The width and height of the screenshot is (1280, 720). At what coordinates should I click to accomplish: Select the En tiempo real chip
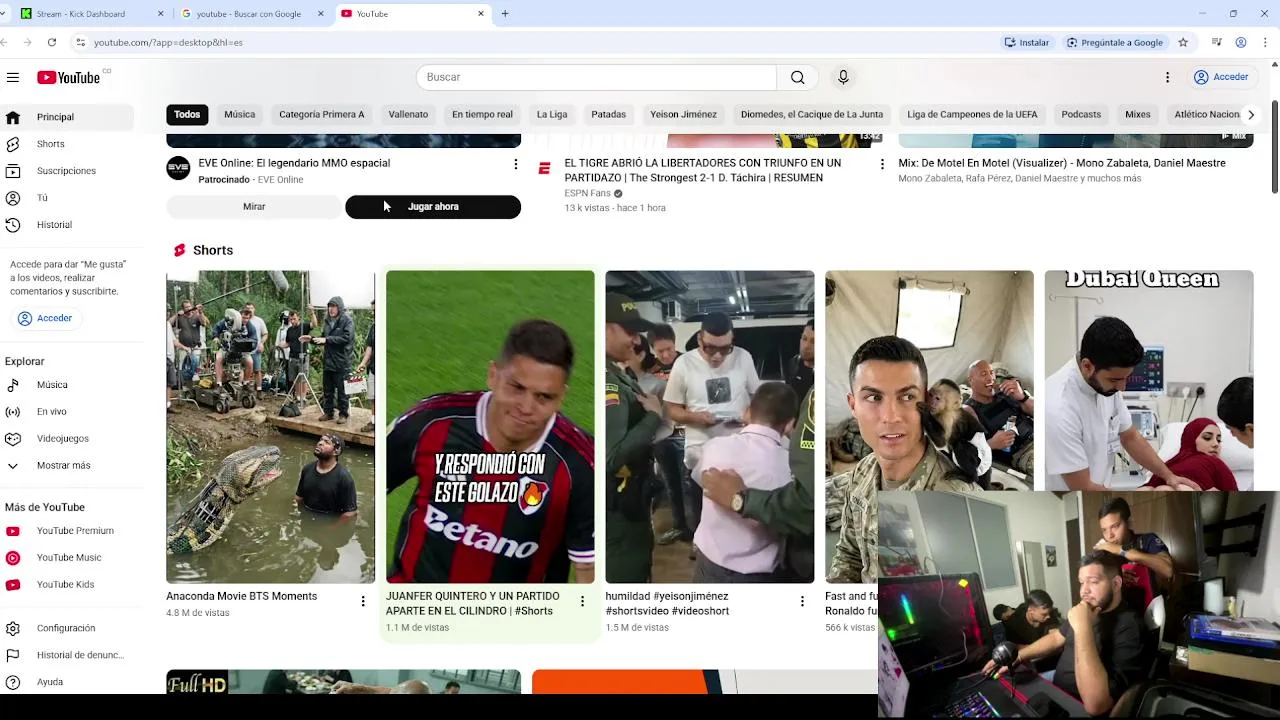point(482,115)
